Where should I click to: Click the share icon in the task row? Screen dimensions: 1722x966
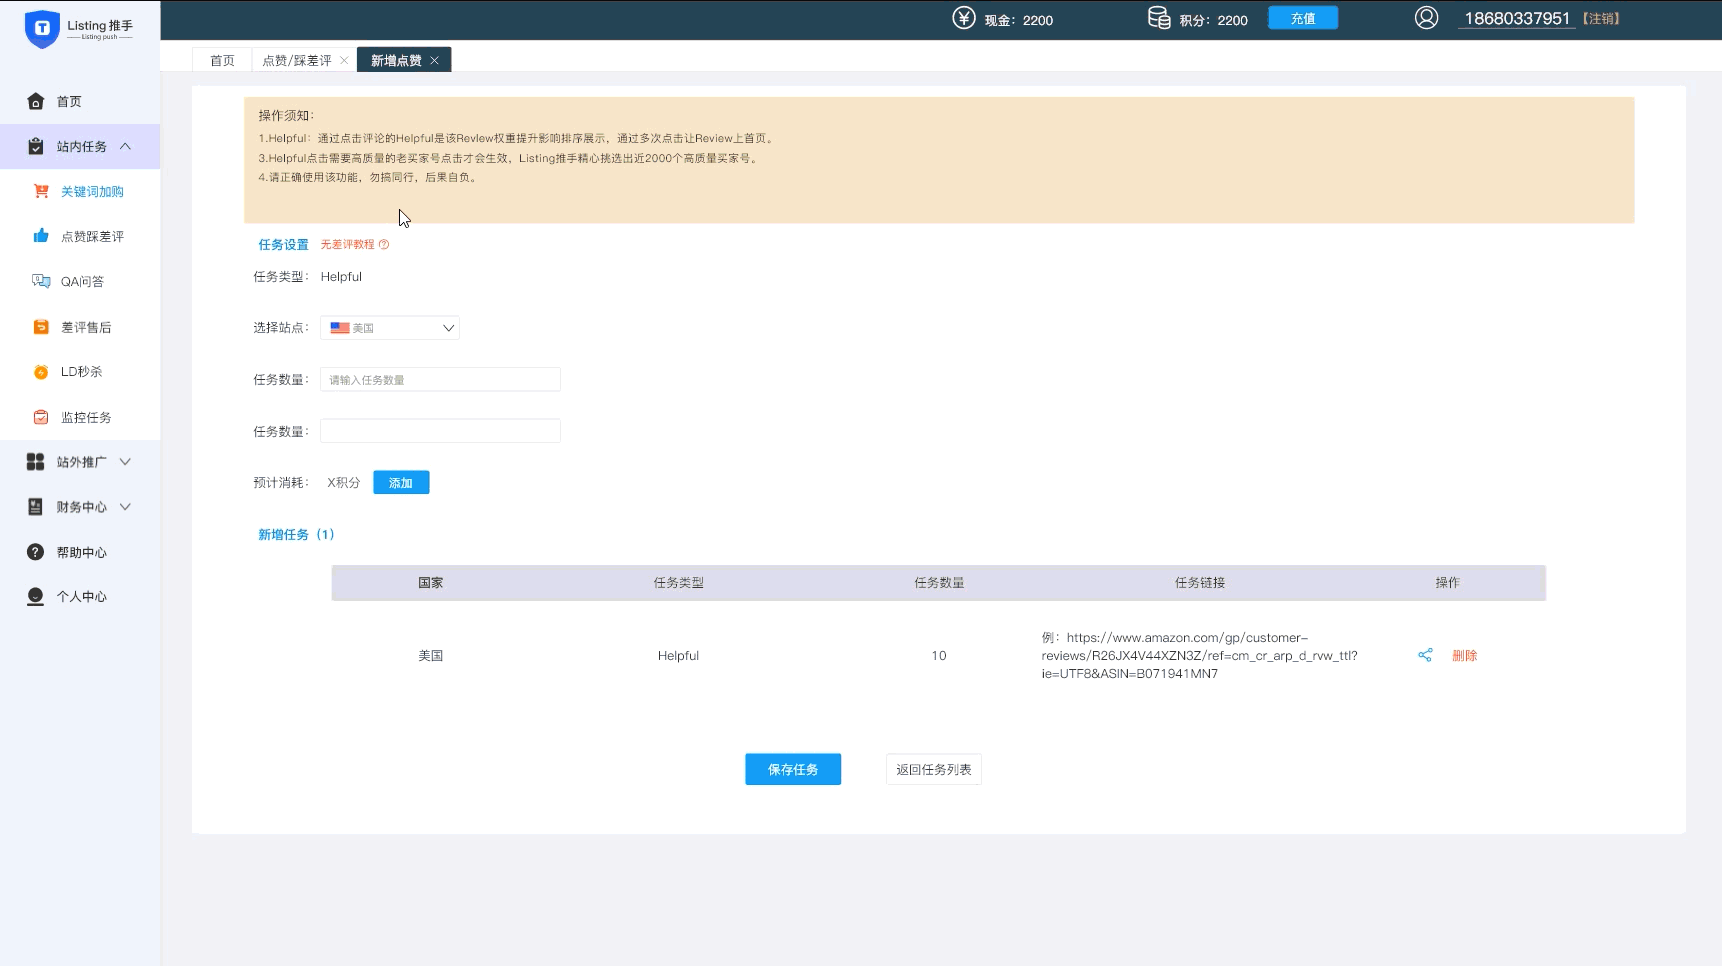[1425, 655]
